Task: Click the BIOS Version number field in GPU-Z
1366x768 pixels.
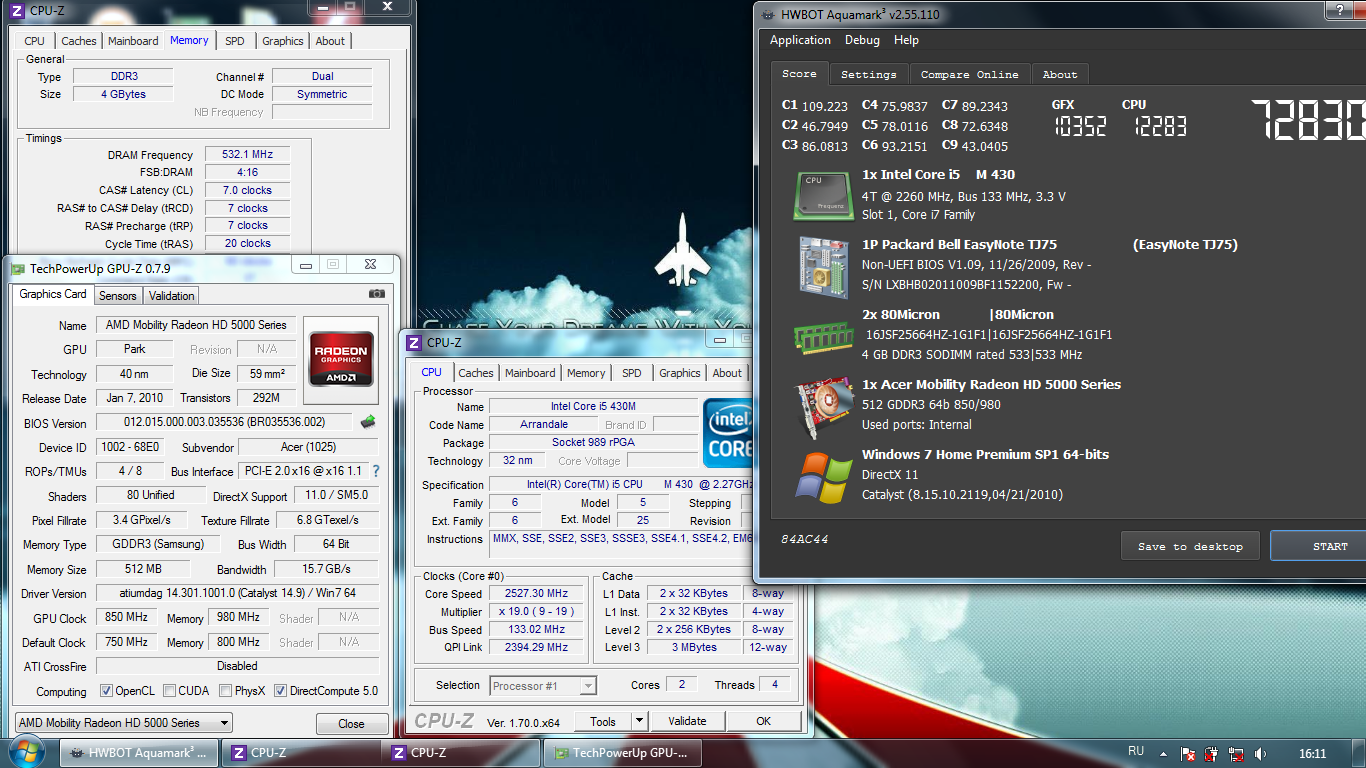Action: [x=224, y=422]
